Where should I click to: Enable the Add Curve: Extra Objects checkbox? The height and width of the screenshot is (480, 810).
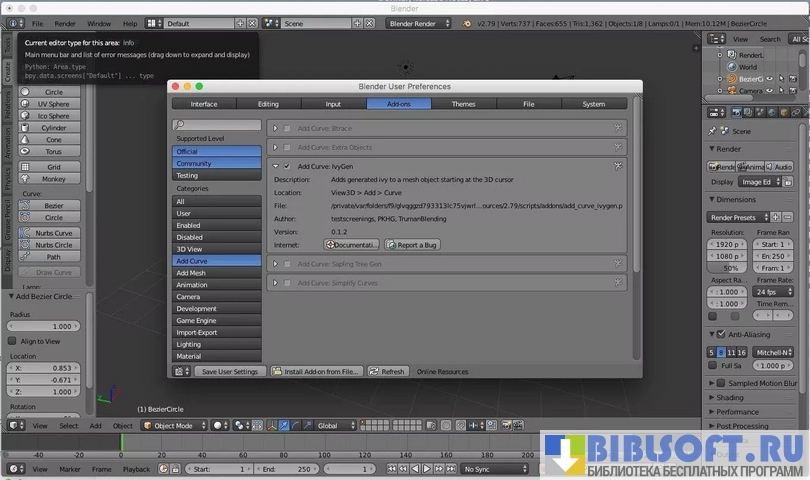point(287,147)
